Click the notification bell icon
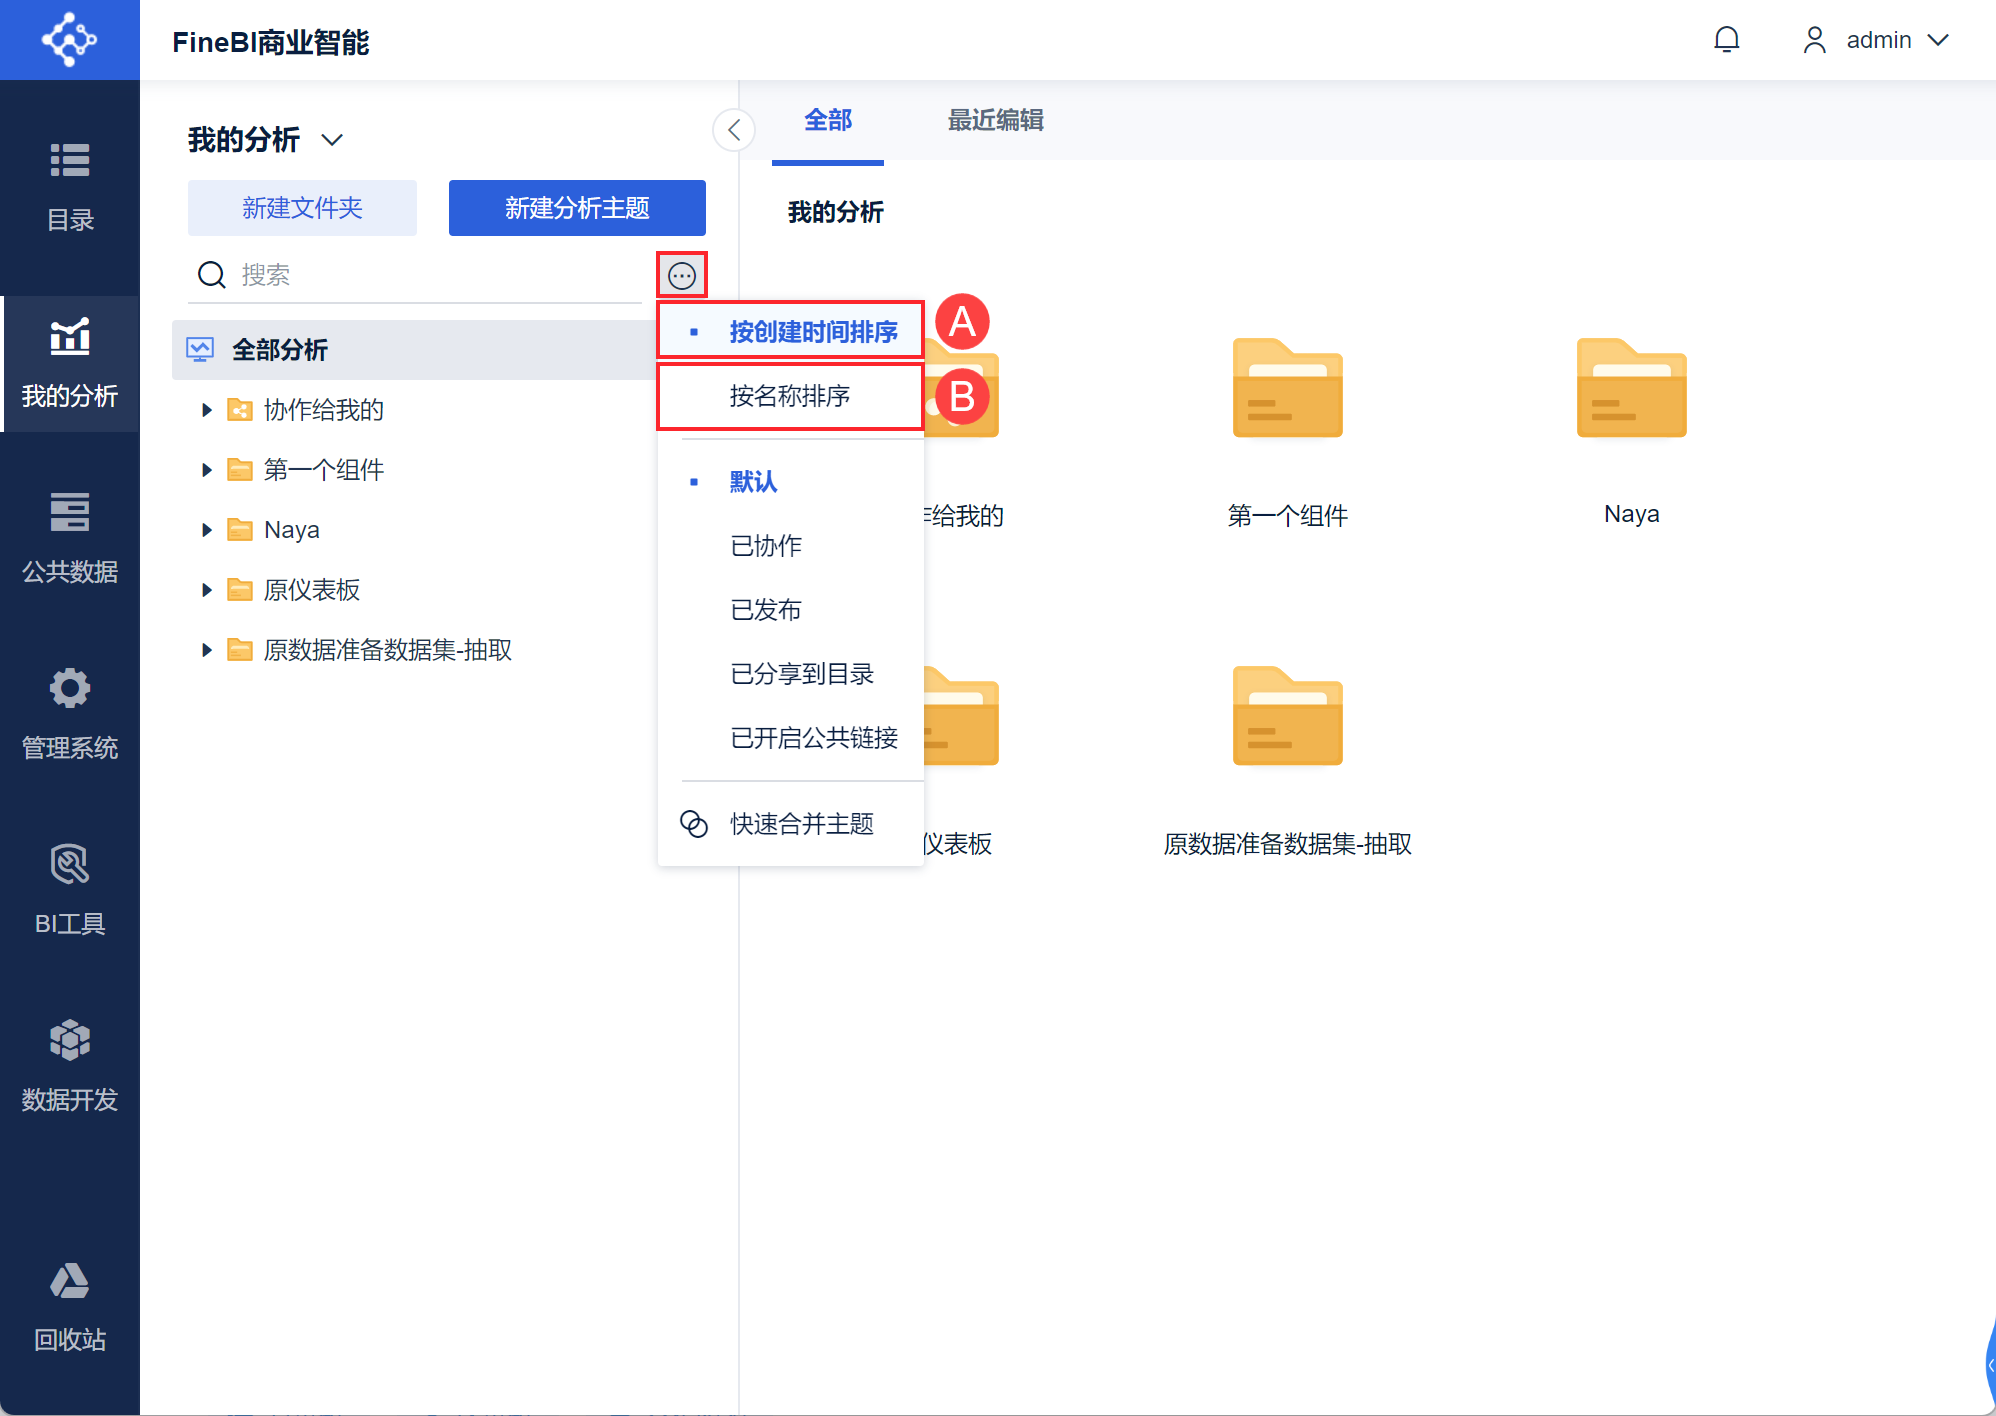The image size is (1996, 1416). [x=1726, y=40]
